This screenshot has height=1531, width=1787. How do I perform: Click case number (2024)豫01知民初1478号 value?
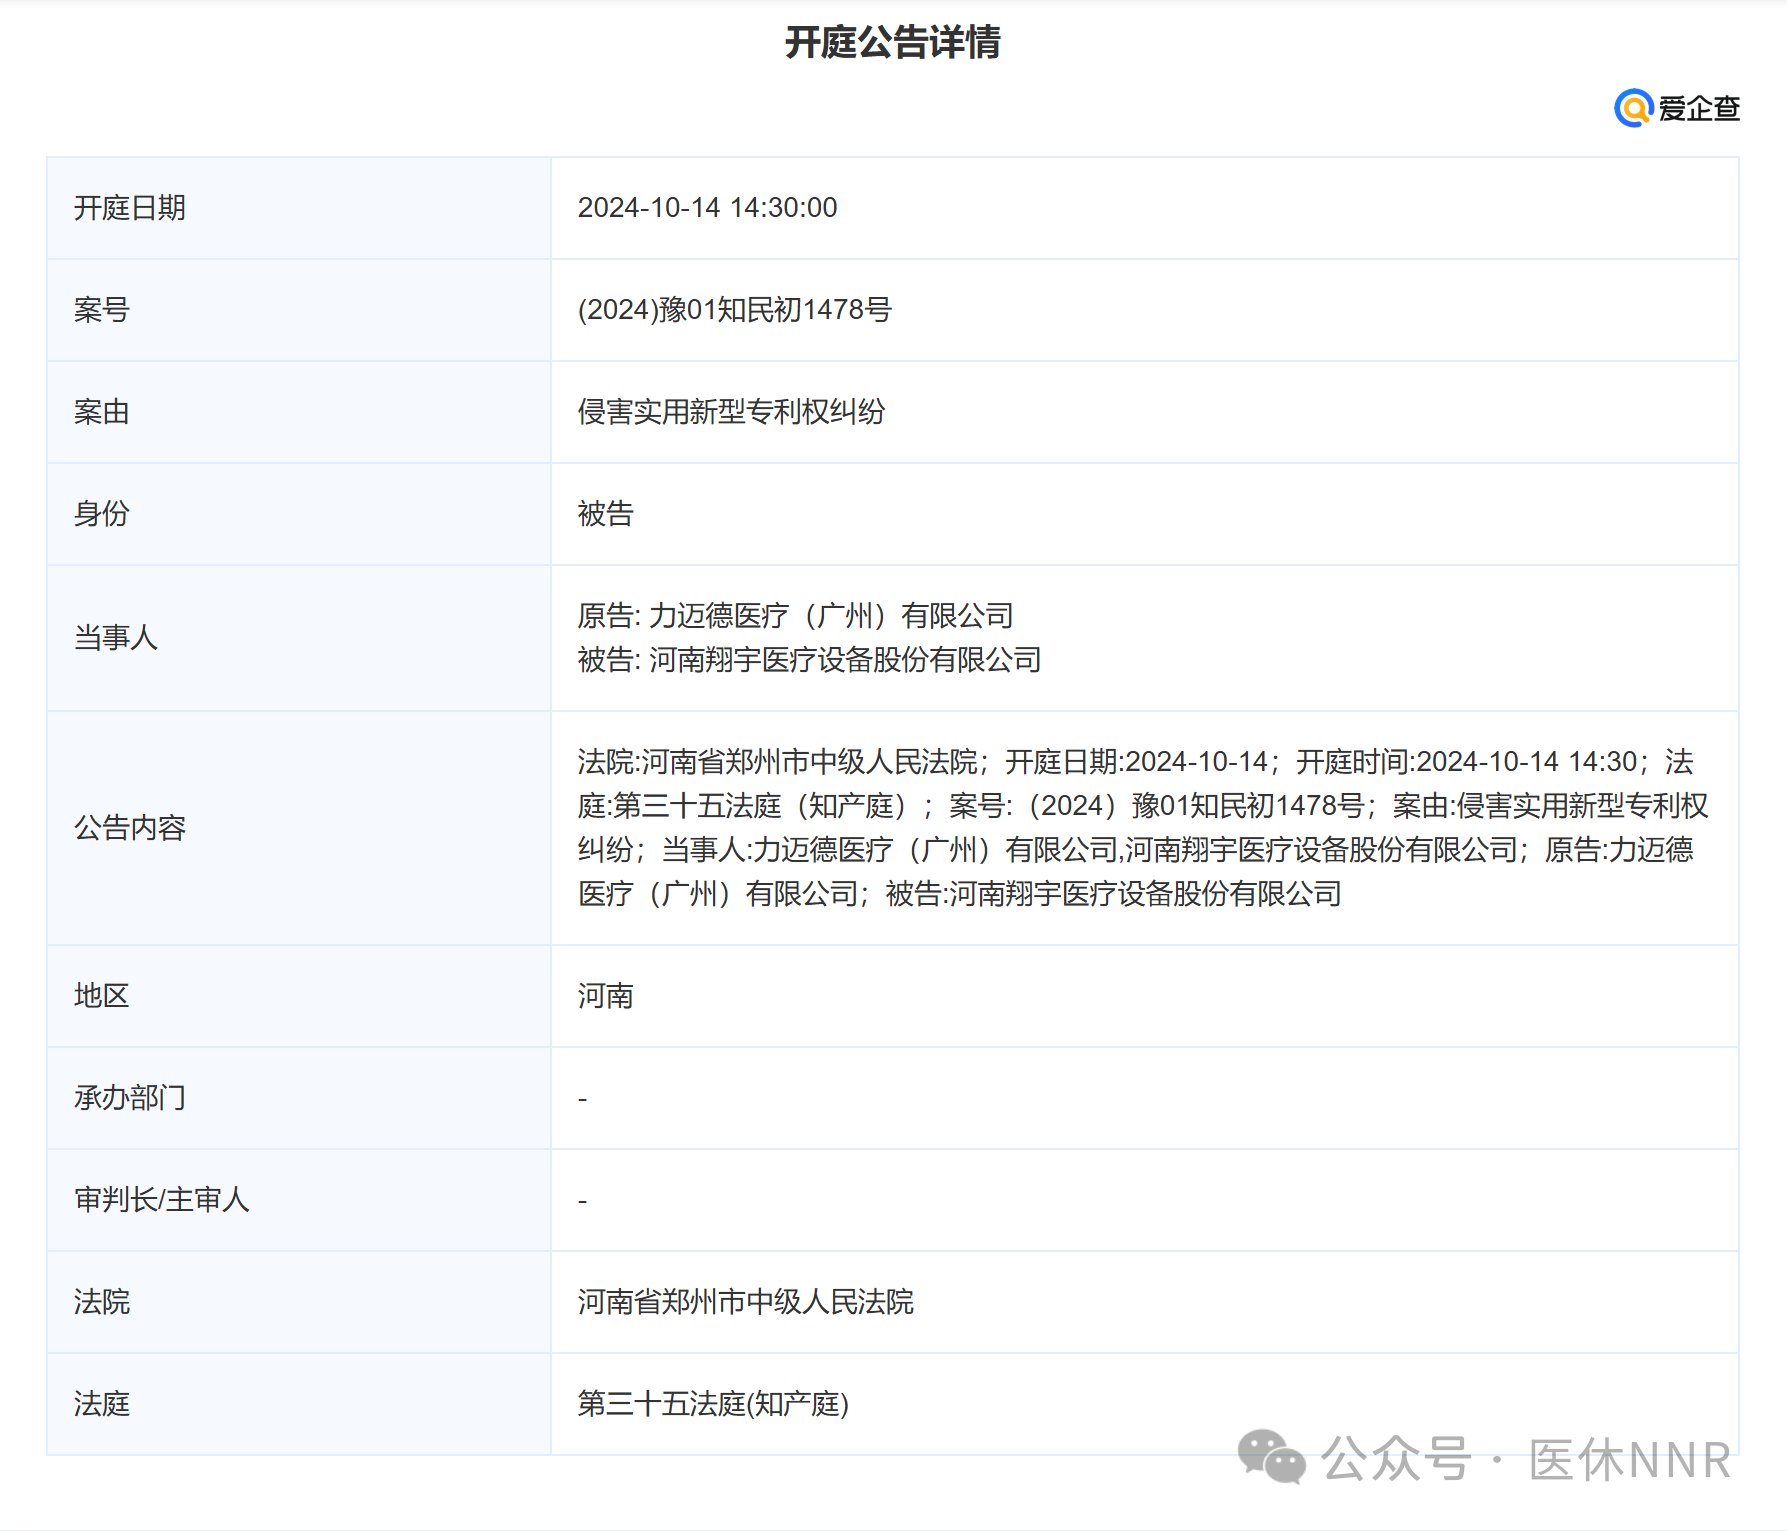point(734,310)
